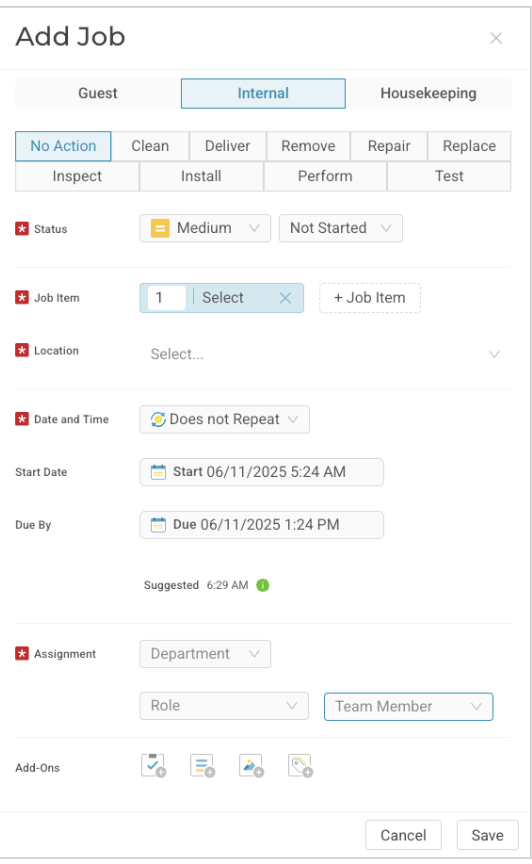Switch to the Guest tab
Screen dimensions: 532x864
pyautogui.click(x=98, y=93)
